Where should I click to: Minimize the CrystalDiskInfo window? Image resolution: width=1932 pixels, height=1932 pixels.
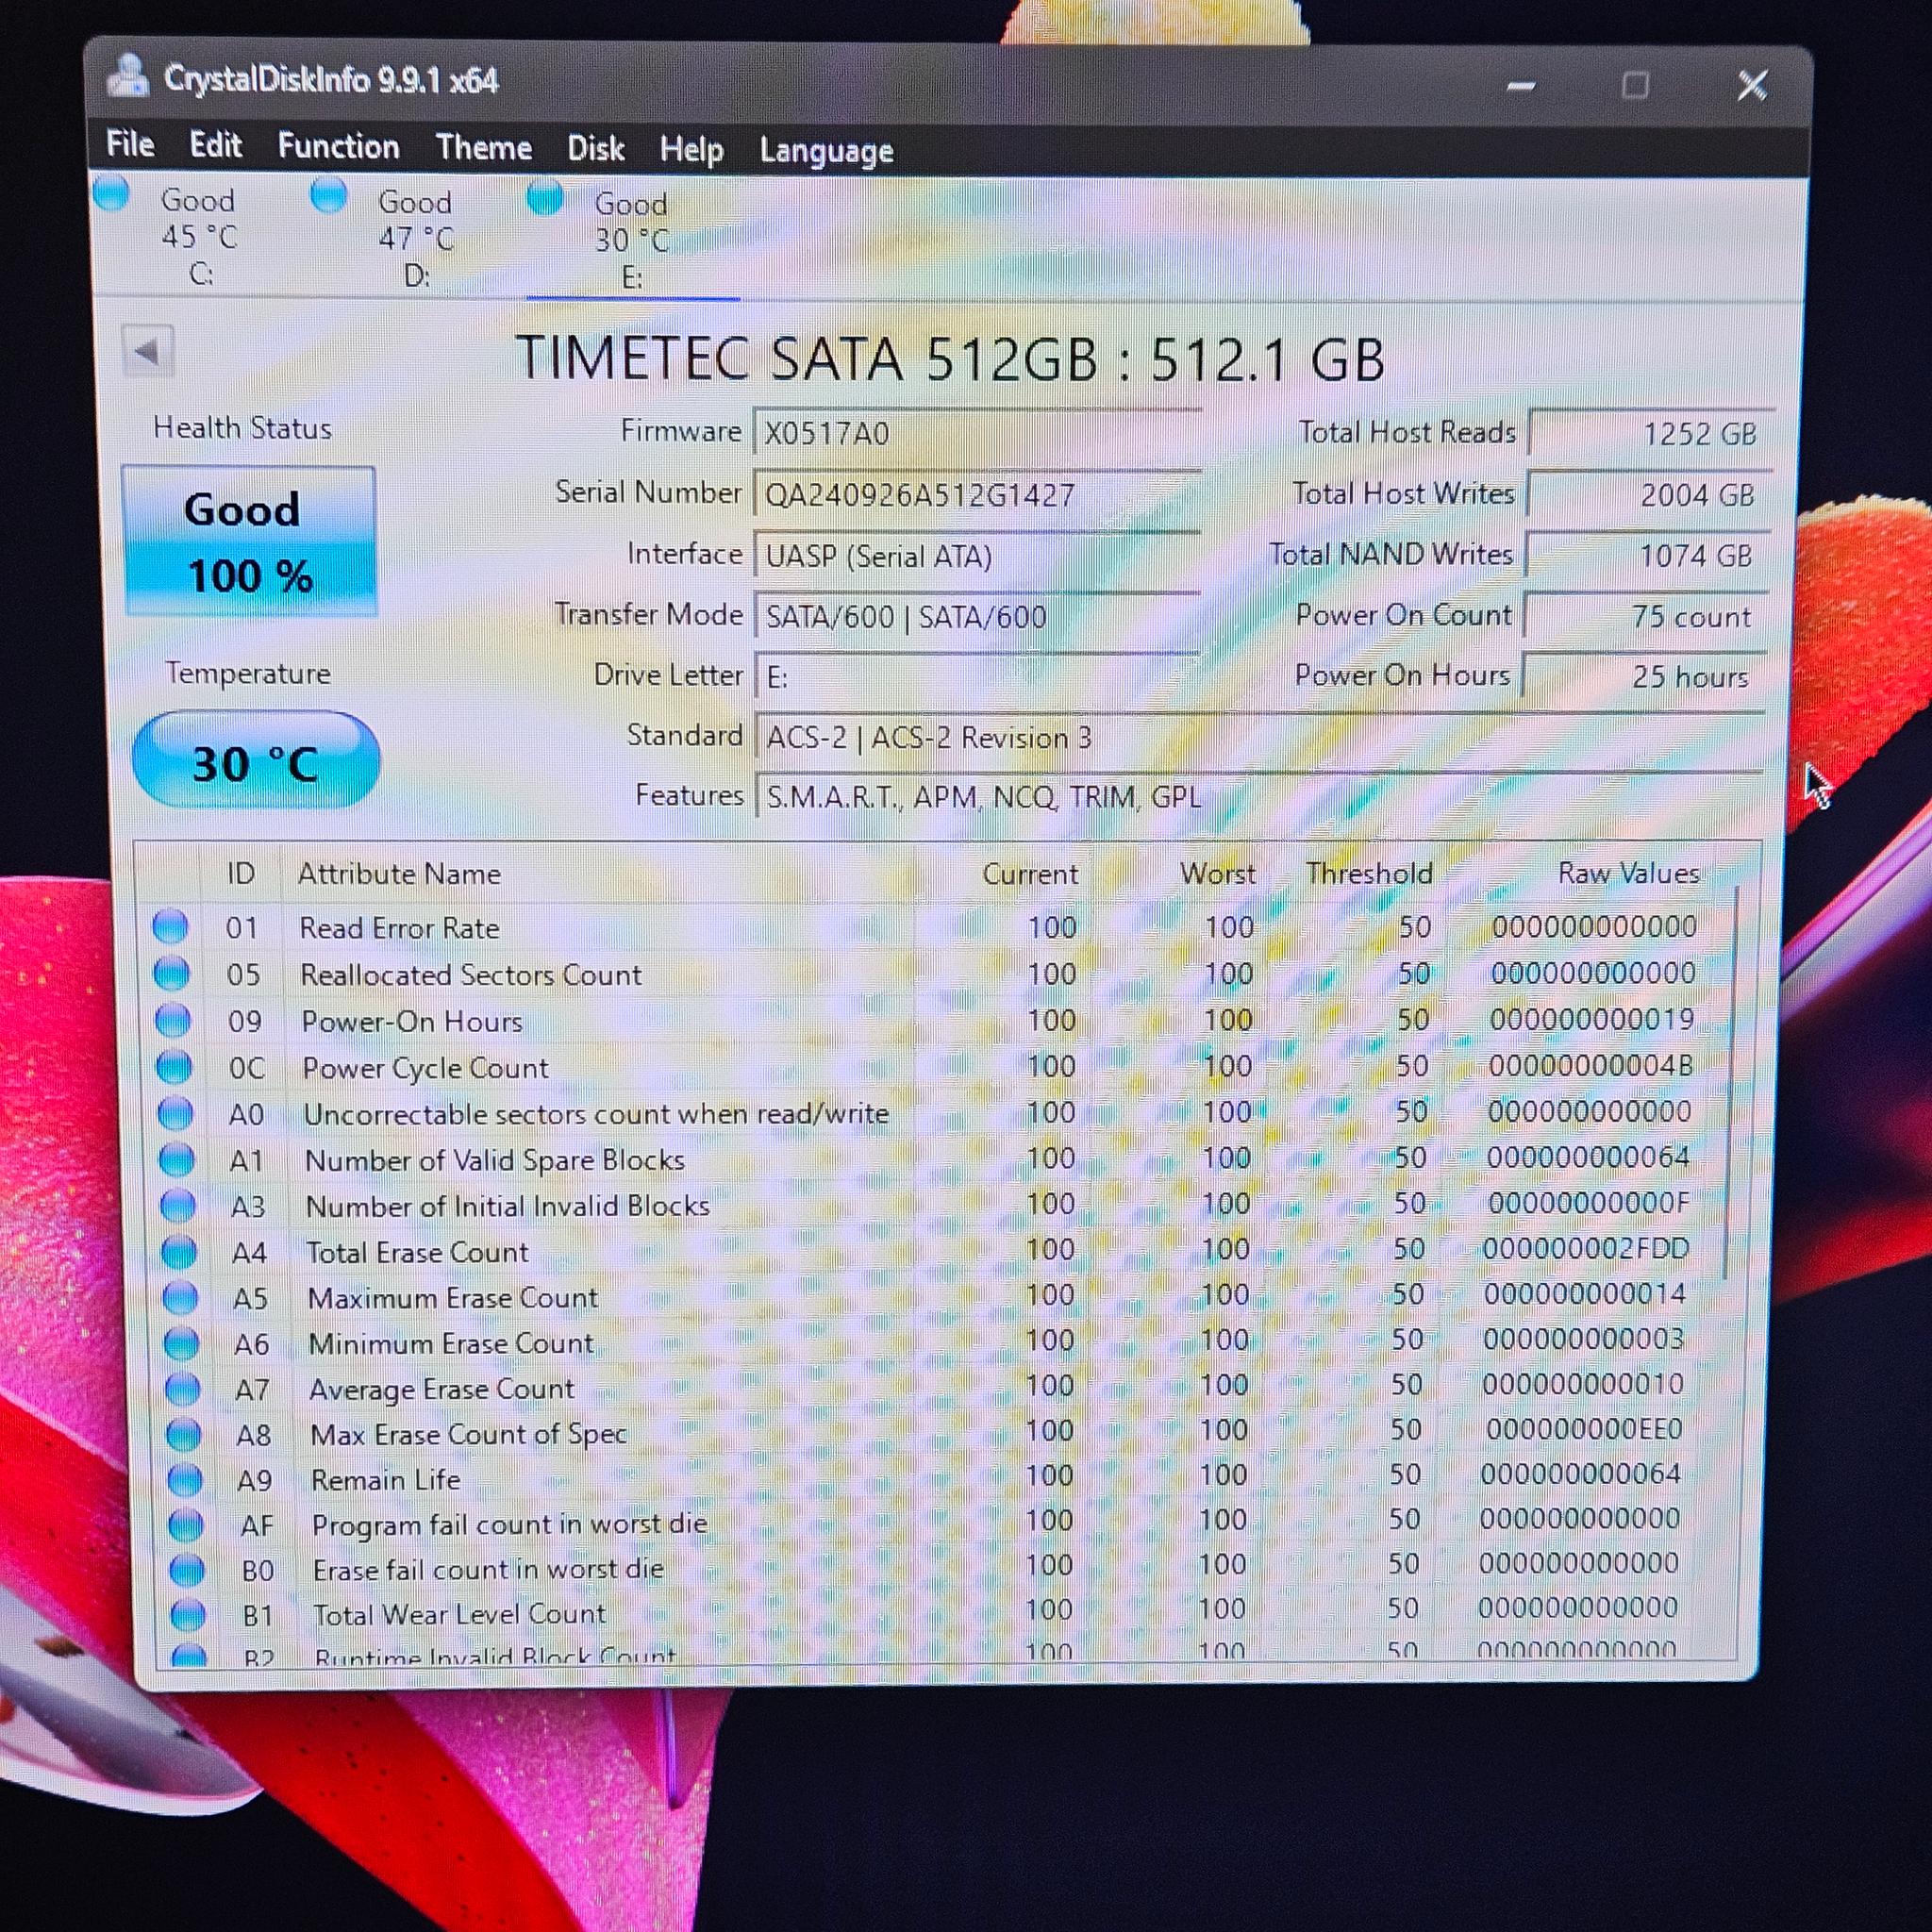[1521, 86]
